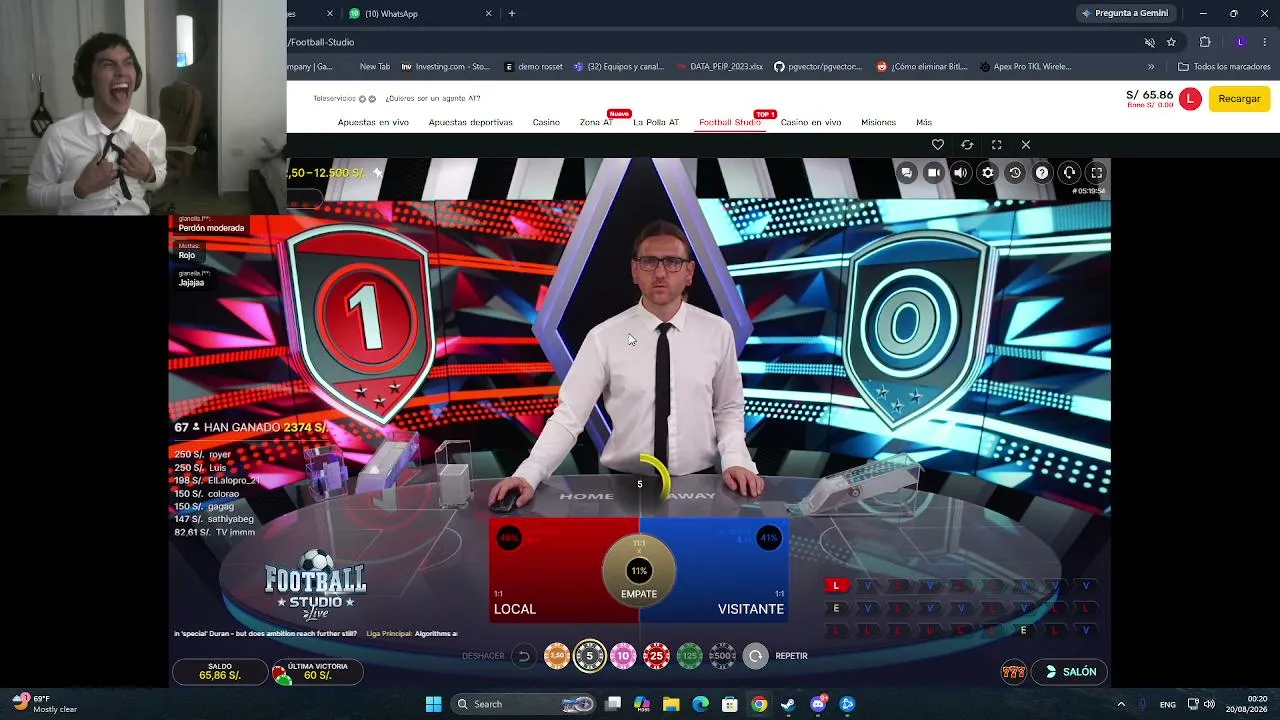Image resolution: width=1280 pixels, height=720 pixels.
Task: Open Casino en vivo menu item
Action: tap(811, 122)
